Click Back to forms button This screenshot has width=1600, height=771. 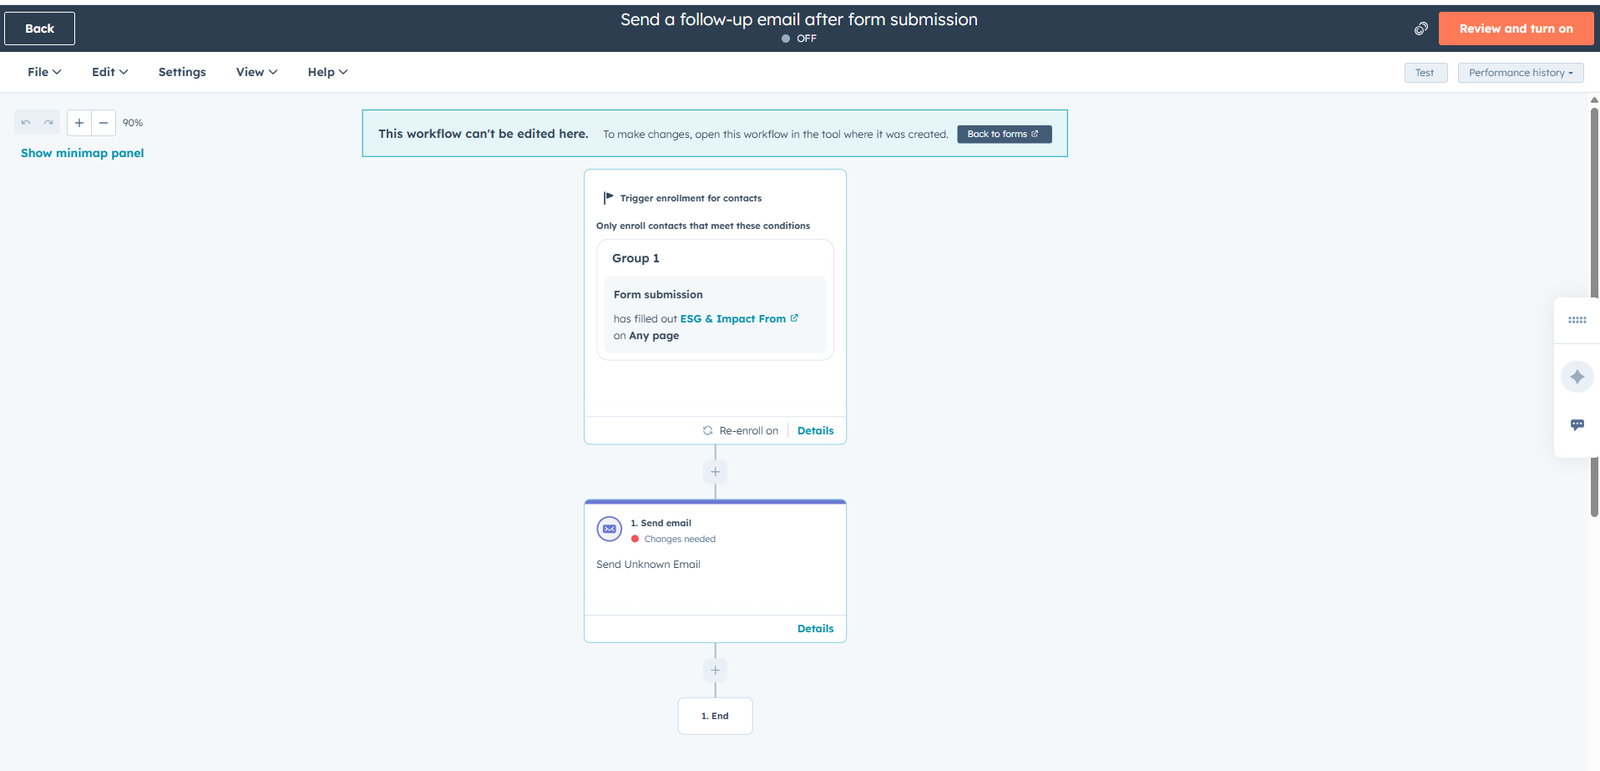(x=1004, y=134)
